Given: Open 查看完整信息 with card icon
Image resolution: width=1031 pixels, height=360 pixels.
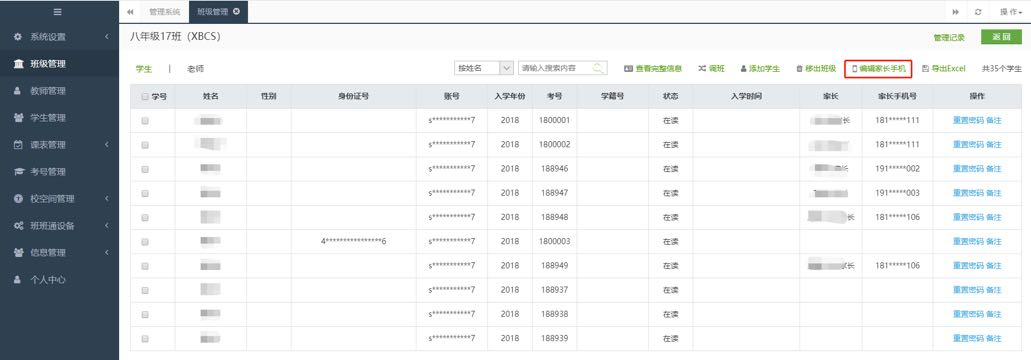Looking at the screenshot, I should pos(653,68).
